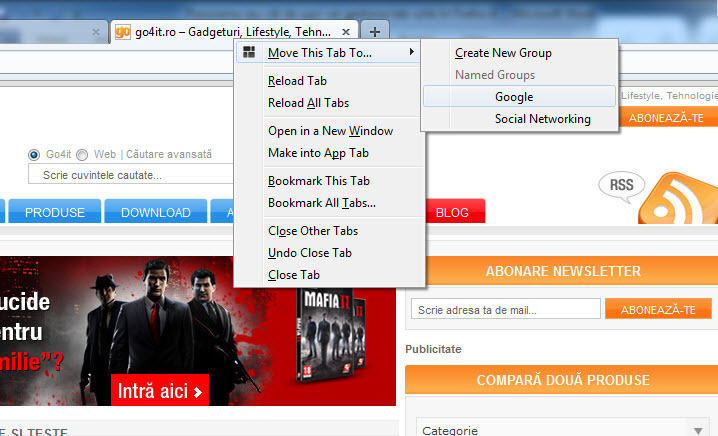Click the go4it favicon on the active tab
718x436 pixels.
click(123, 32)
